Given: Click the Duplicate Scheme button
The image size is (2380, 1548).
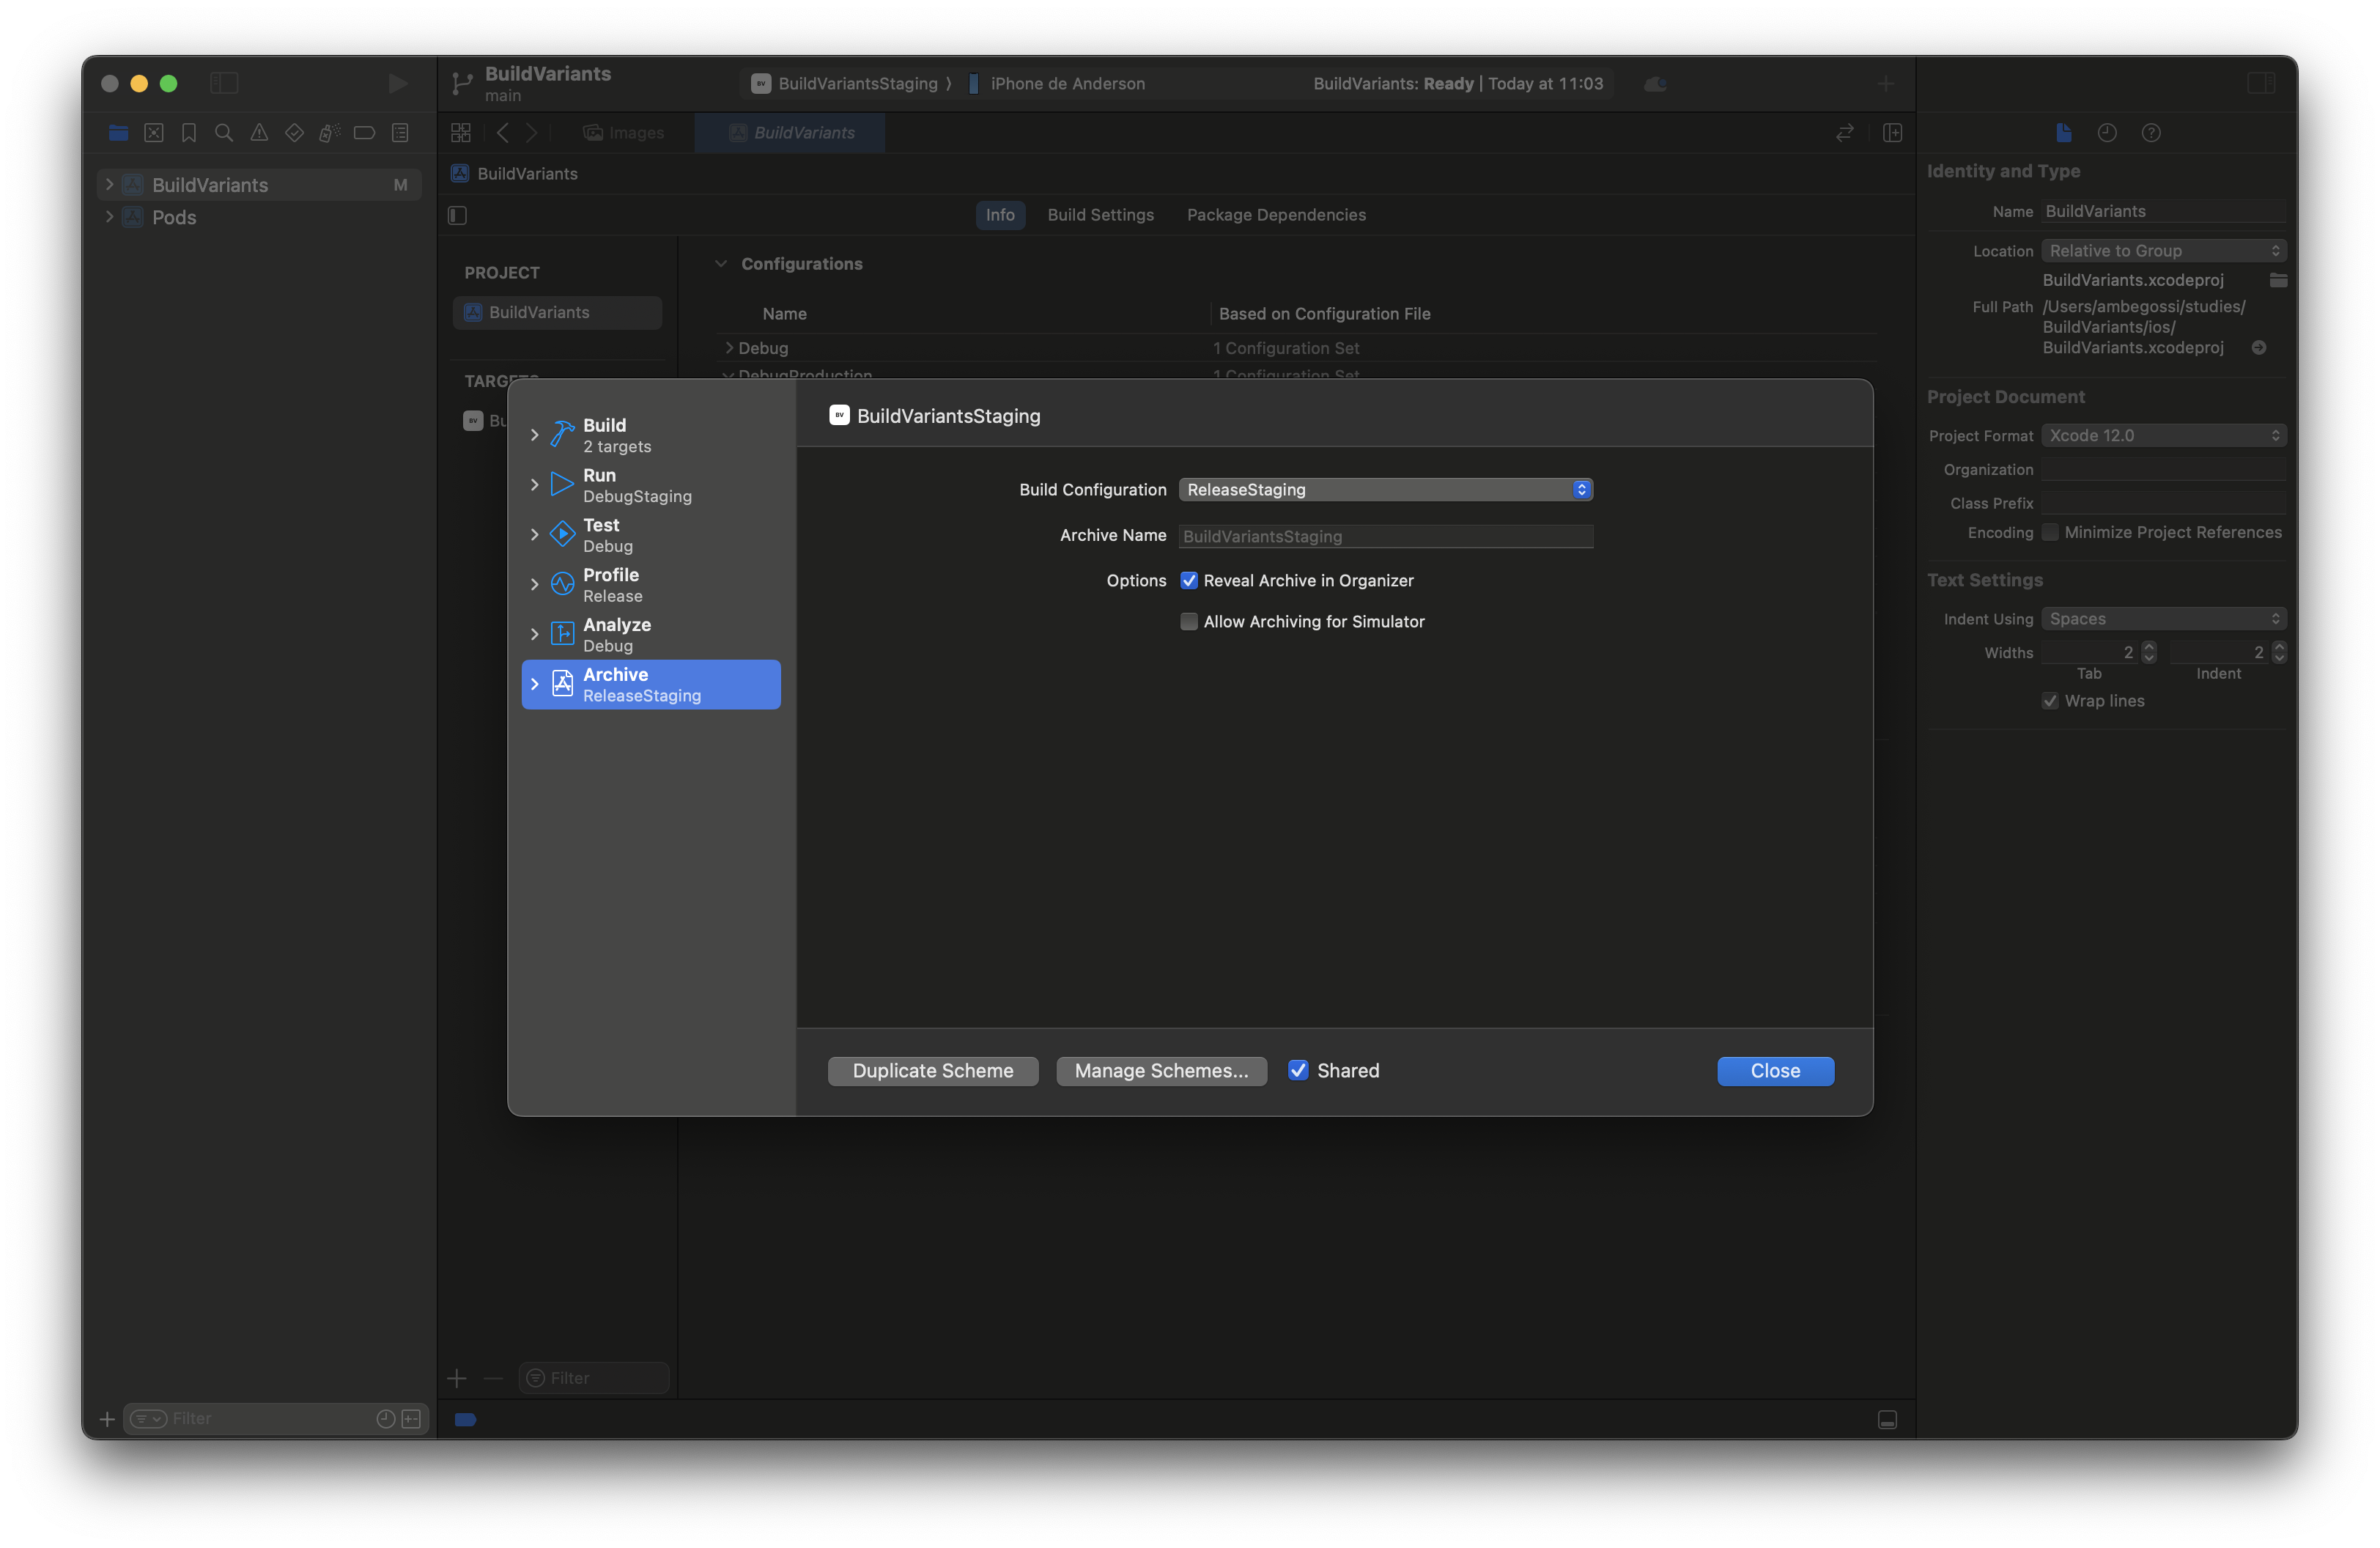Looking at the screenshot, I should point(933,1071).
